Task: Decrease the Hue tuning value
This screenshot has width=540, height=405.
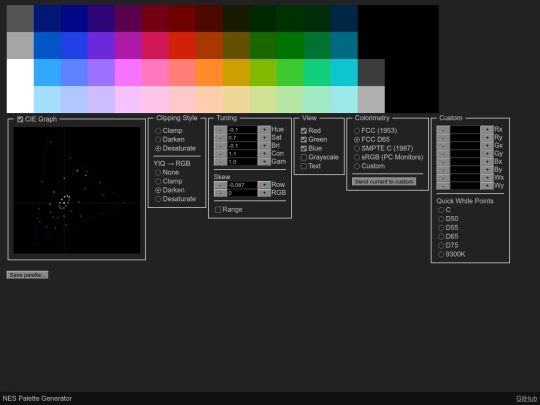Action: tap(220, 129)
